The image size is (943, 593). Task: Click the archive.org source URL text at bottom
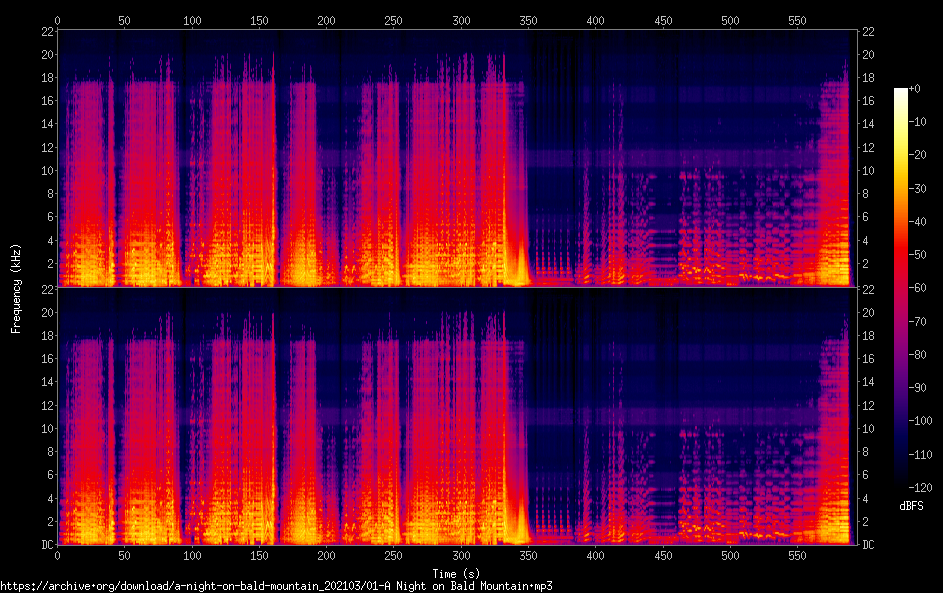coord(276,586)
